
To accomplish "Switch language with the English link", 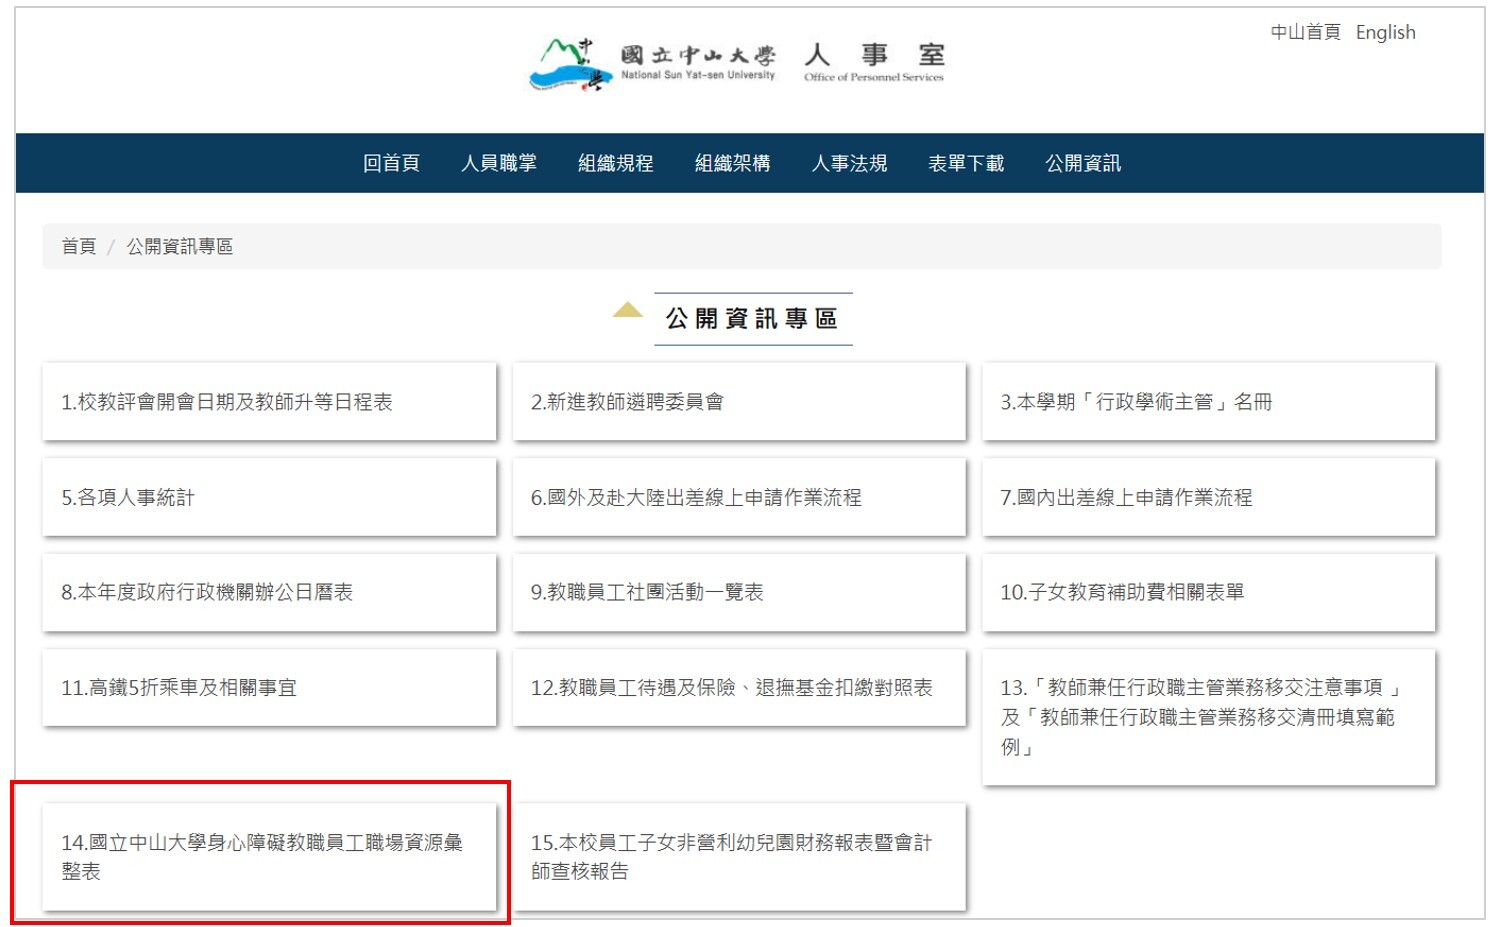I will pyautogui.click(x=1385, y=32).
